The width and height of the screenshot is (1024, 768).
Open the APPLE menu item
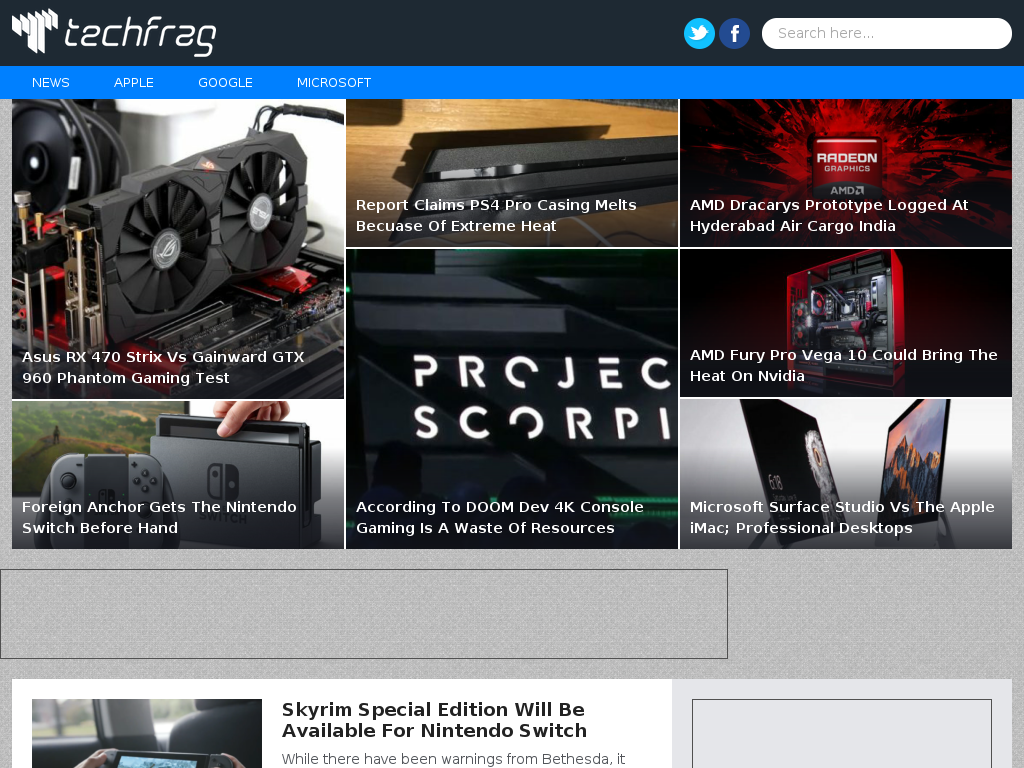point(134,83)
